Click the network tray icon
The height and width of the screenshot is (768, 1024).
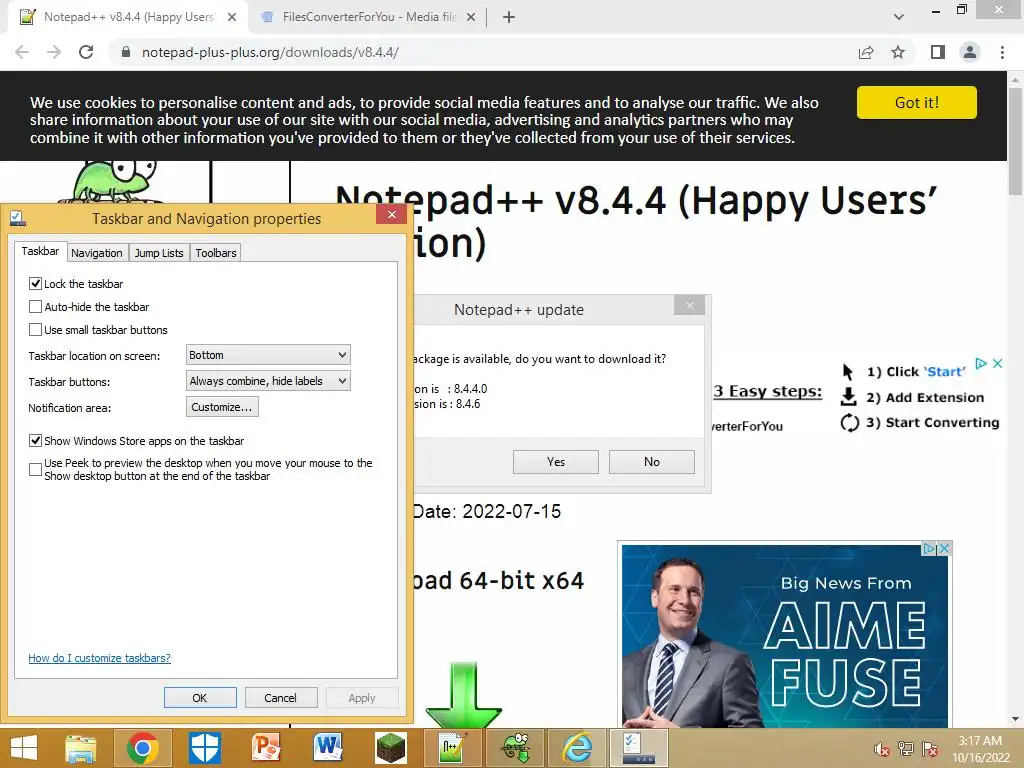[x=905, y=749]
